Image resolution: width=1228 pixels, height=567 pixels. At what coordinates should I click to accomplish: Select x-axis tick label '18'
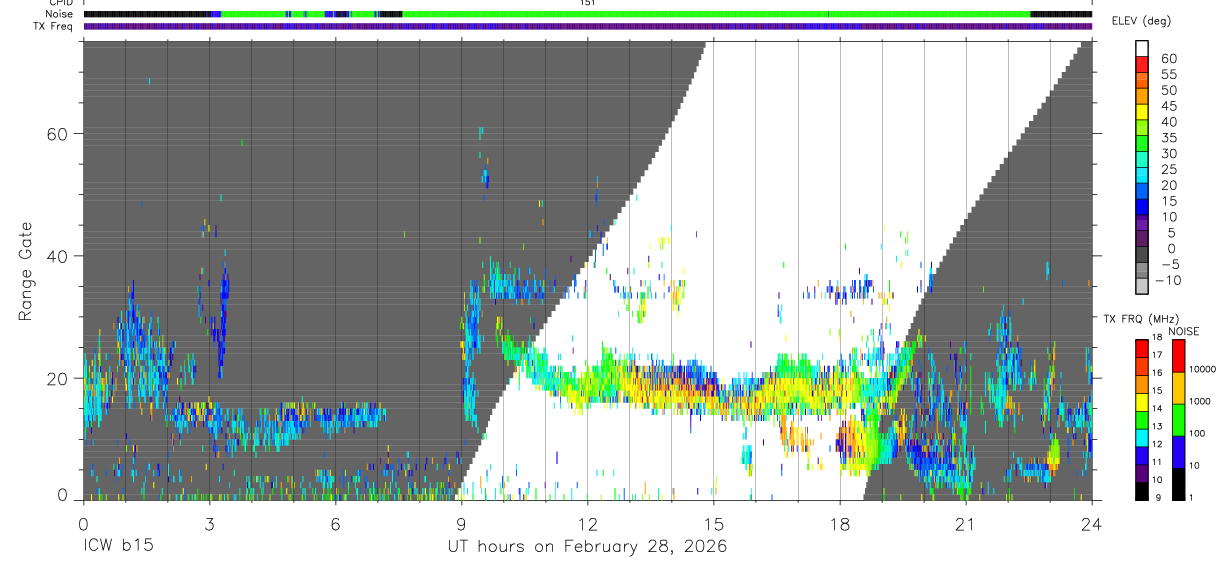click(839, 523)
